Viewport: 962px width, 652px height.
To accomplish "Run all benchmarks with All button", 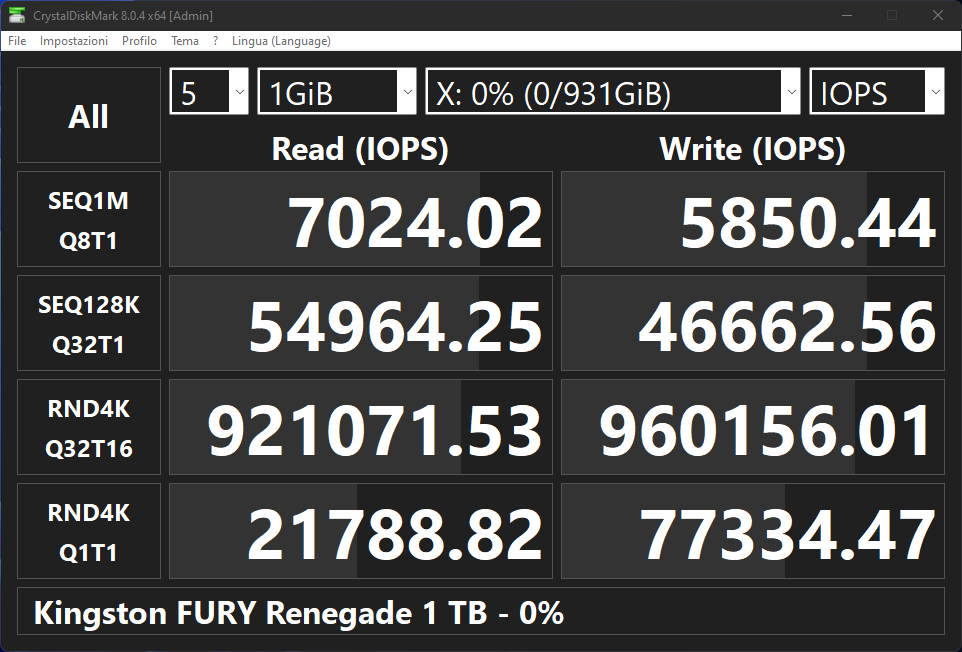I will click(89, 115).
